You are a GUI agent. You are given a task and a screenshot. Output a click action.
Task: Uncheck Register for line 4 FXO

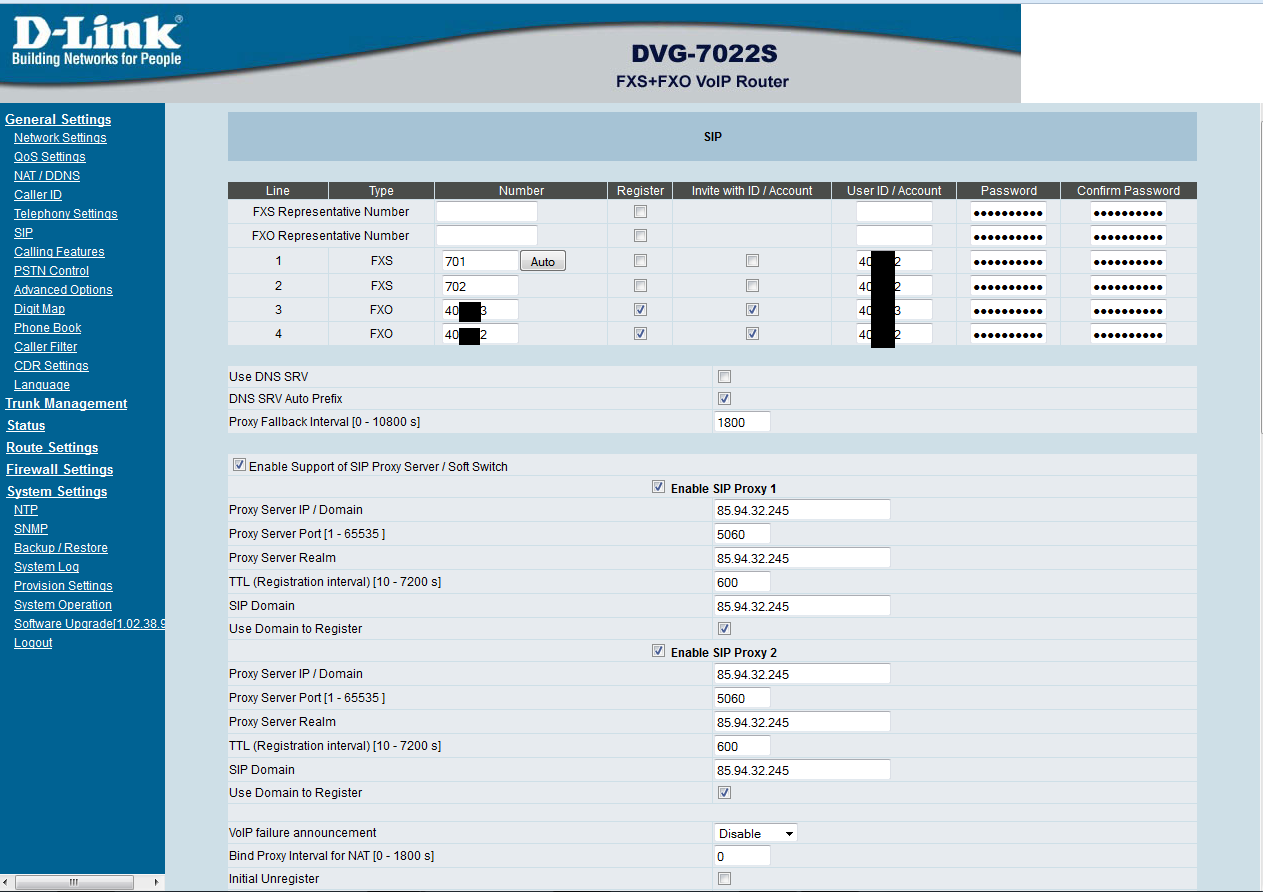coord(640,333)
